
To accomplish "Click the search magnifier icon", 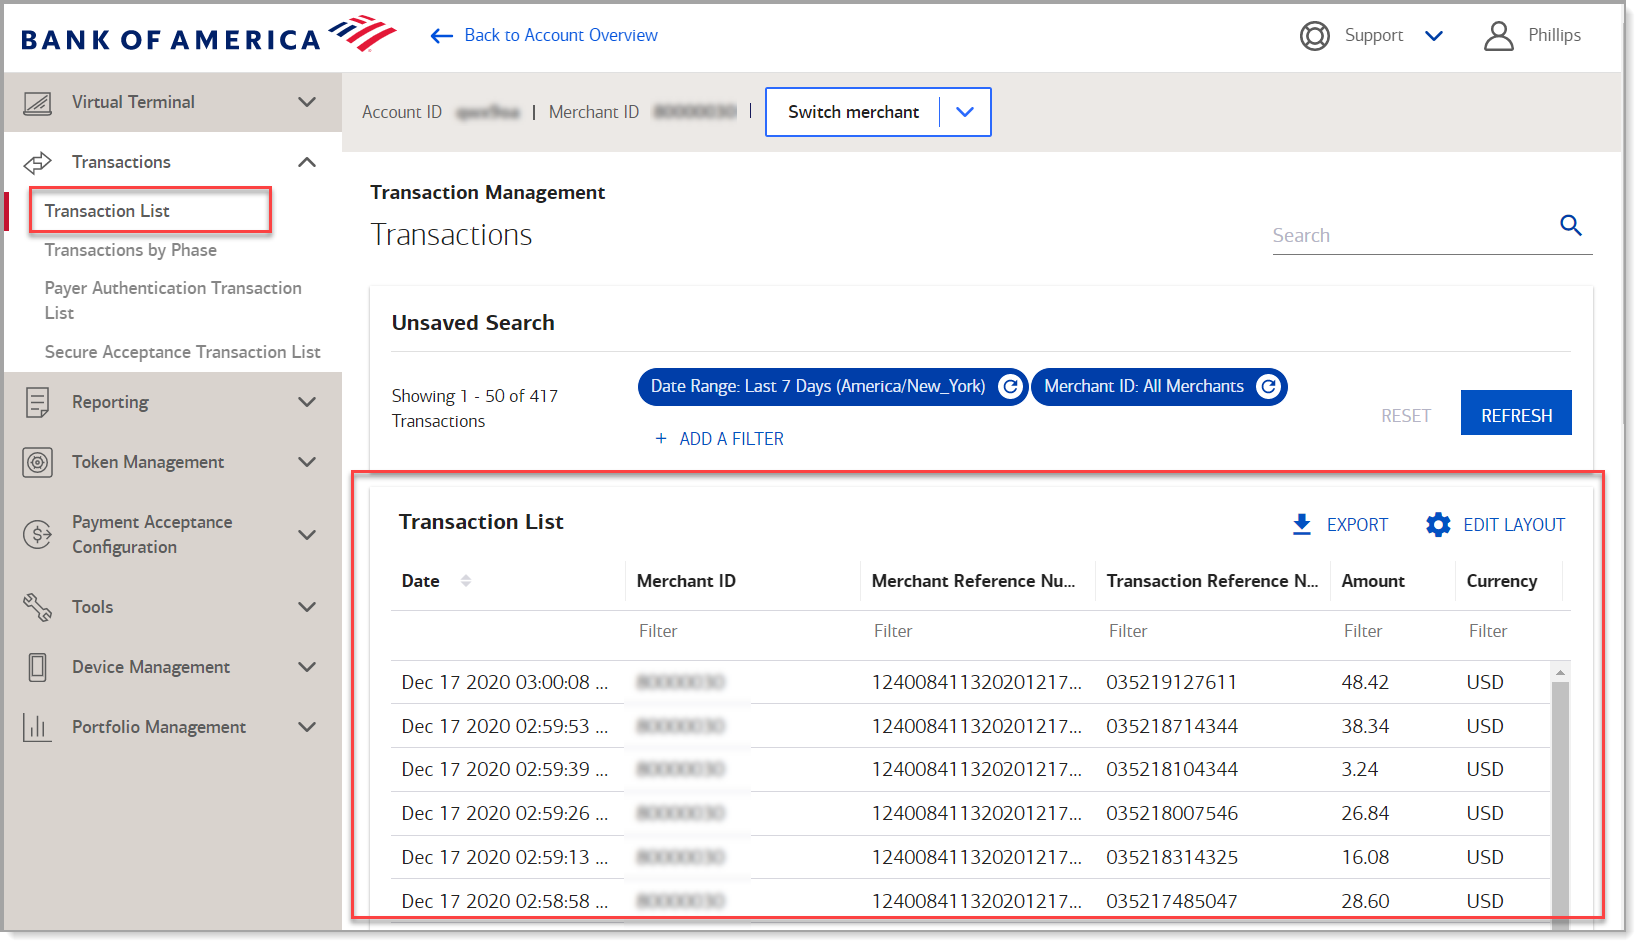I will pos(1571,226).
